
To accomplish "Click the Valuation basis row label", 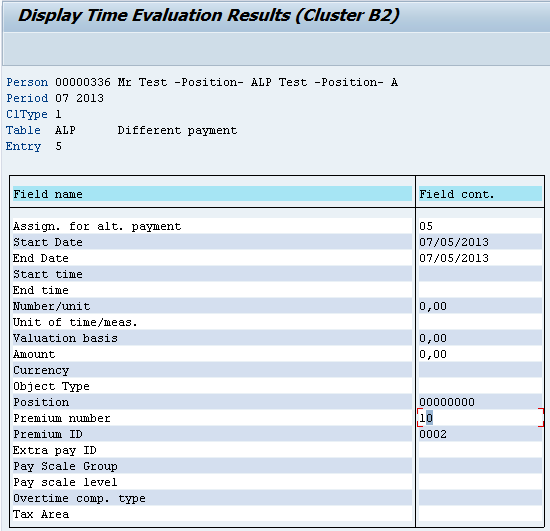I will pos(65,338).
